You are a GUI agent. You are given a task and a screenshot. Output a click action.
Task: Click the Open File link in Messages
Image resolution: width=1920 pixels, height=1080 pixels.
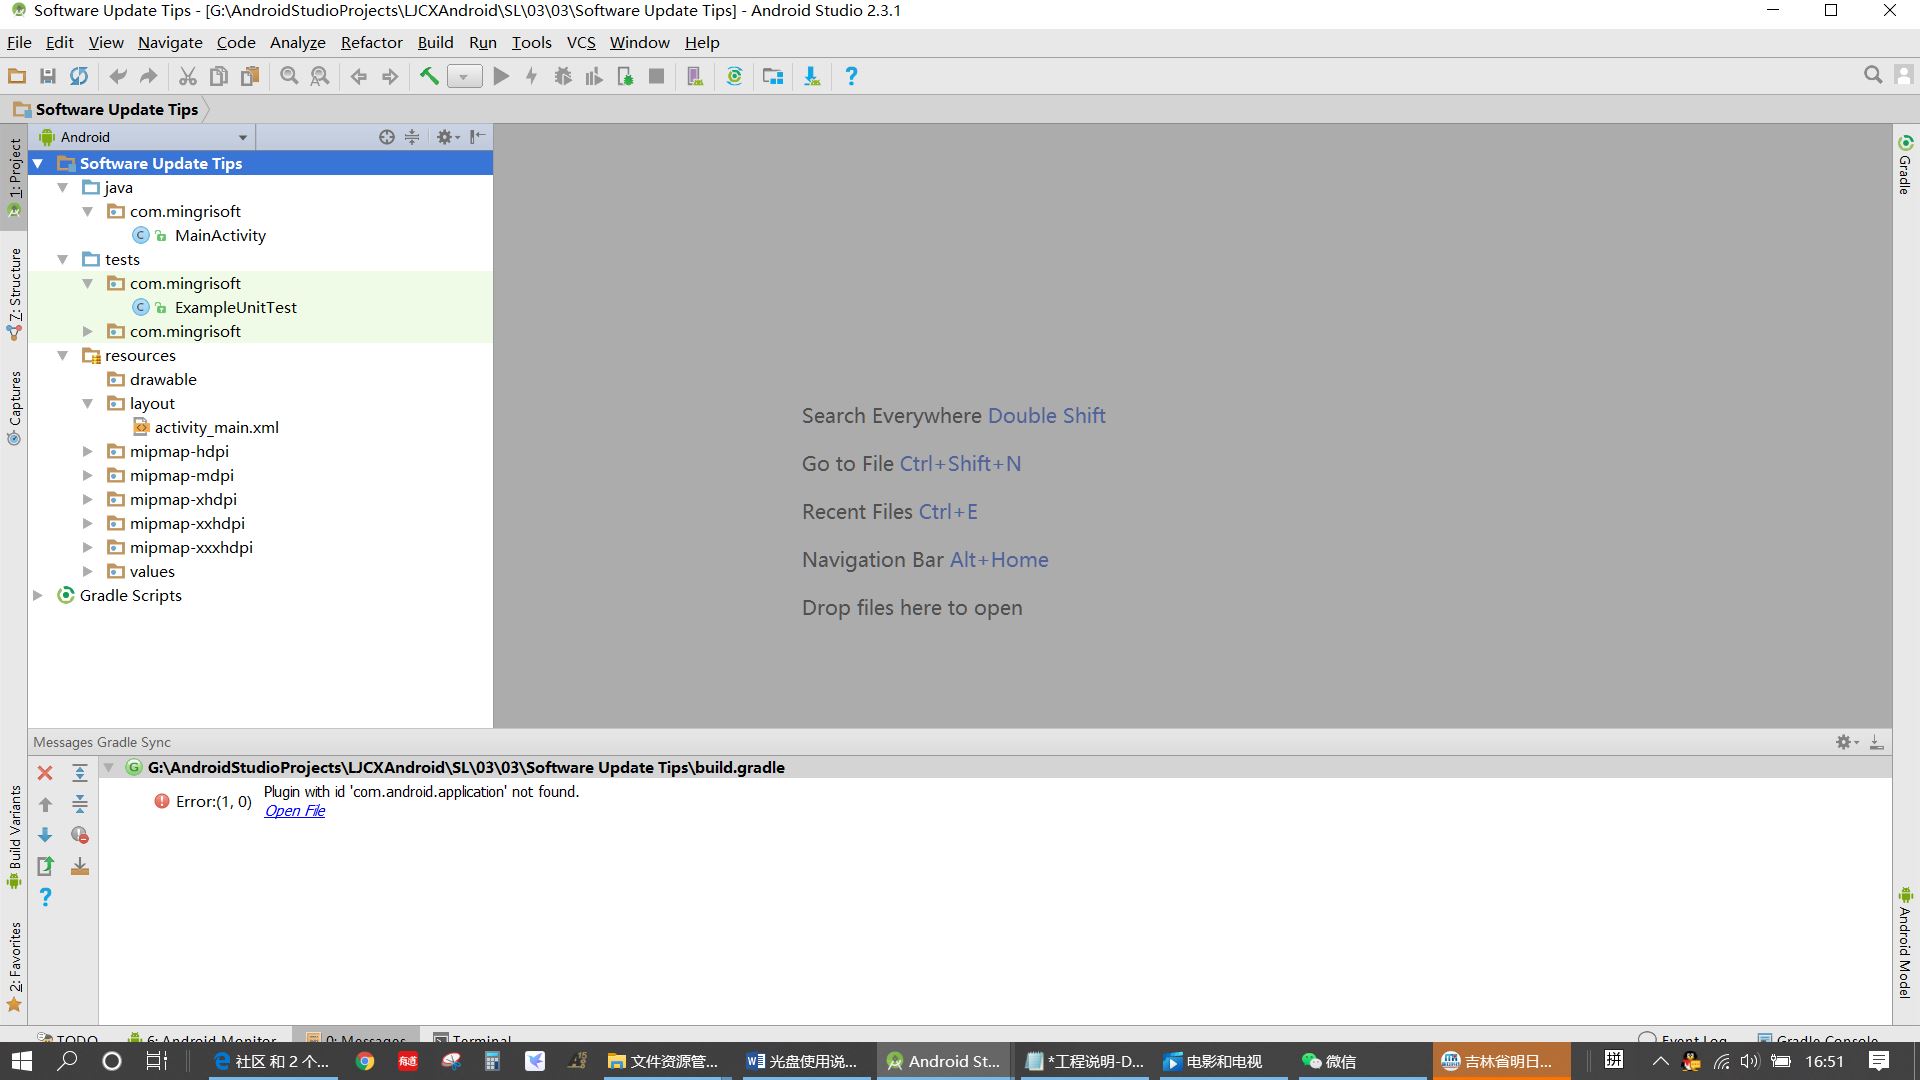click(294, 811)
